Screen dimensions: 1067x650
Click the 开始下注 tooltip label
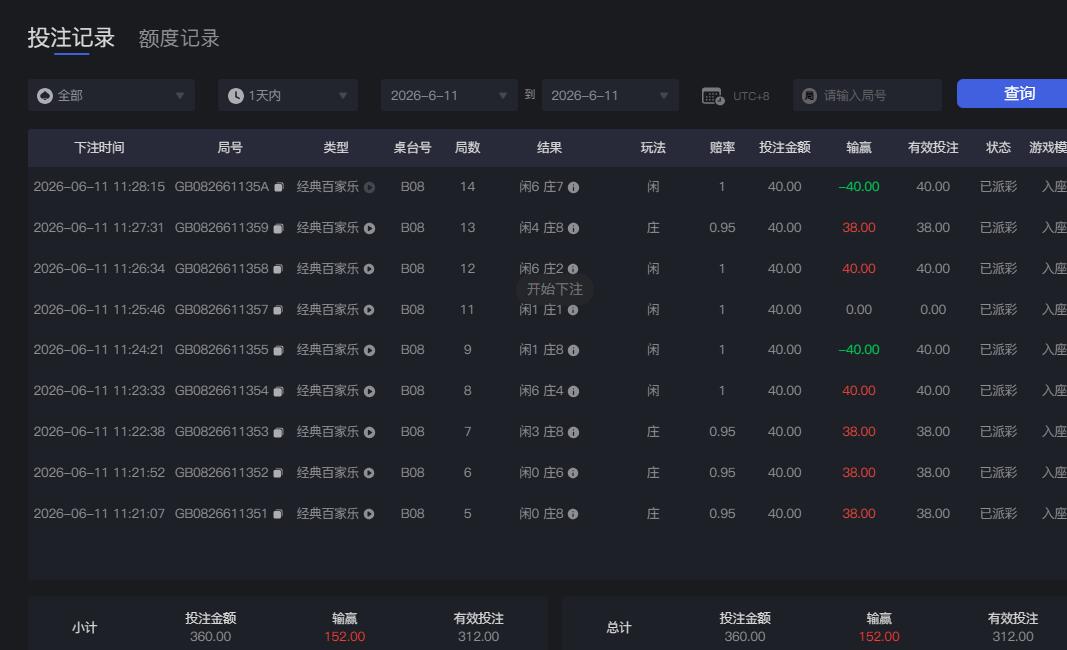click(555, 289)
